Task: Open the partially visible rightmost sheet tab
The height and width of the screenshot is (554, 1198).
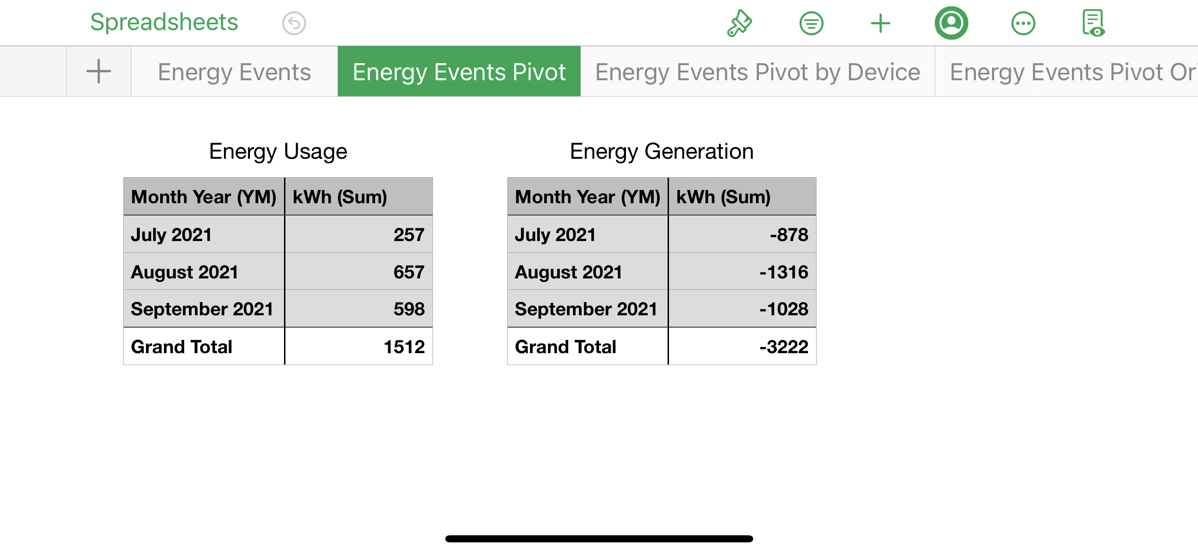Action: (1070, 72)
